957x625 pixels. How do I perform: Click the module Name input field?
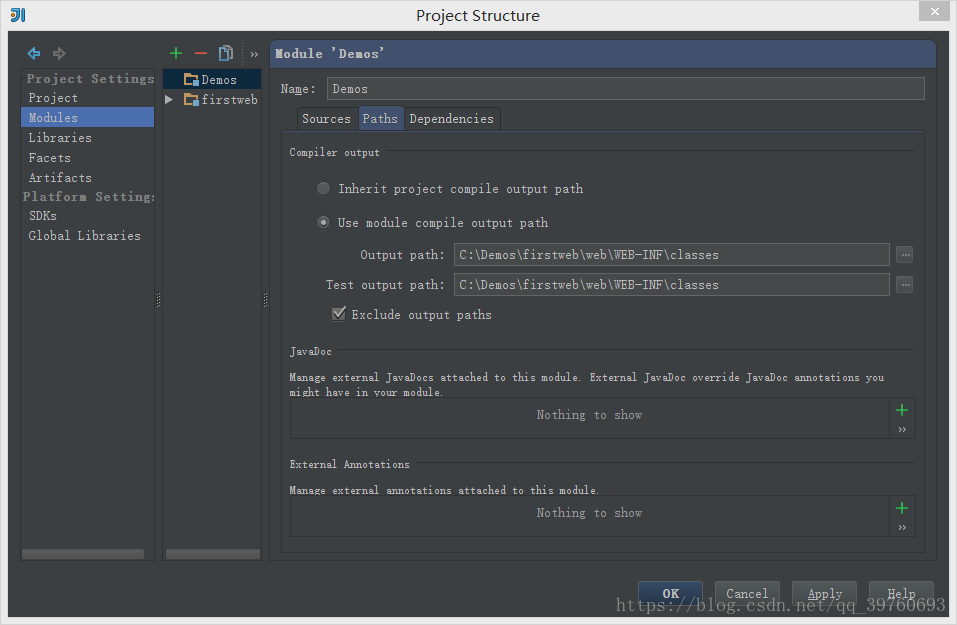pyautogui.click(x=626, y=89)
